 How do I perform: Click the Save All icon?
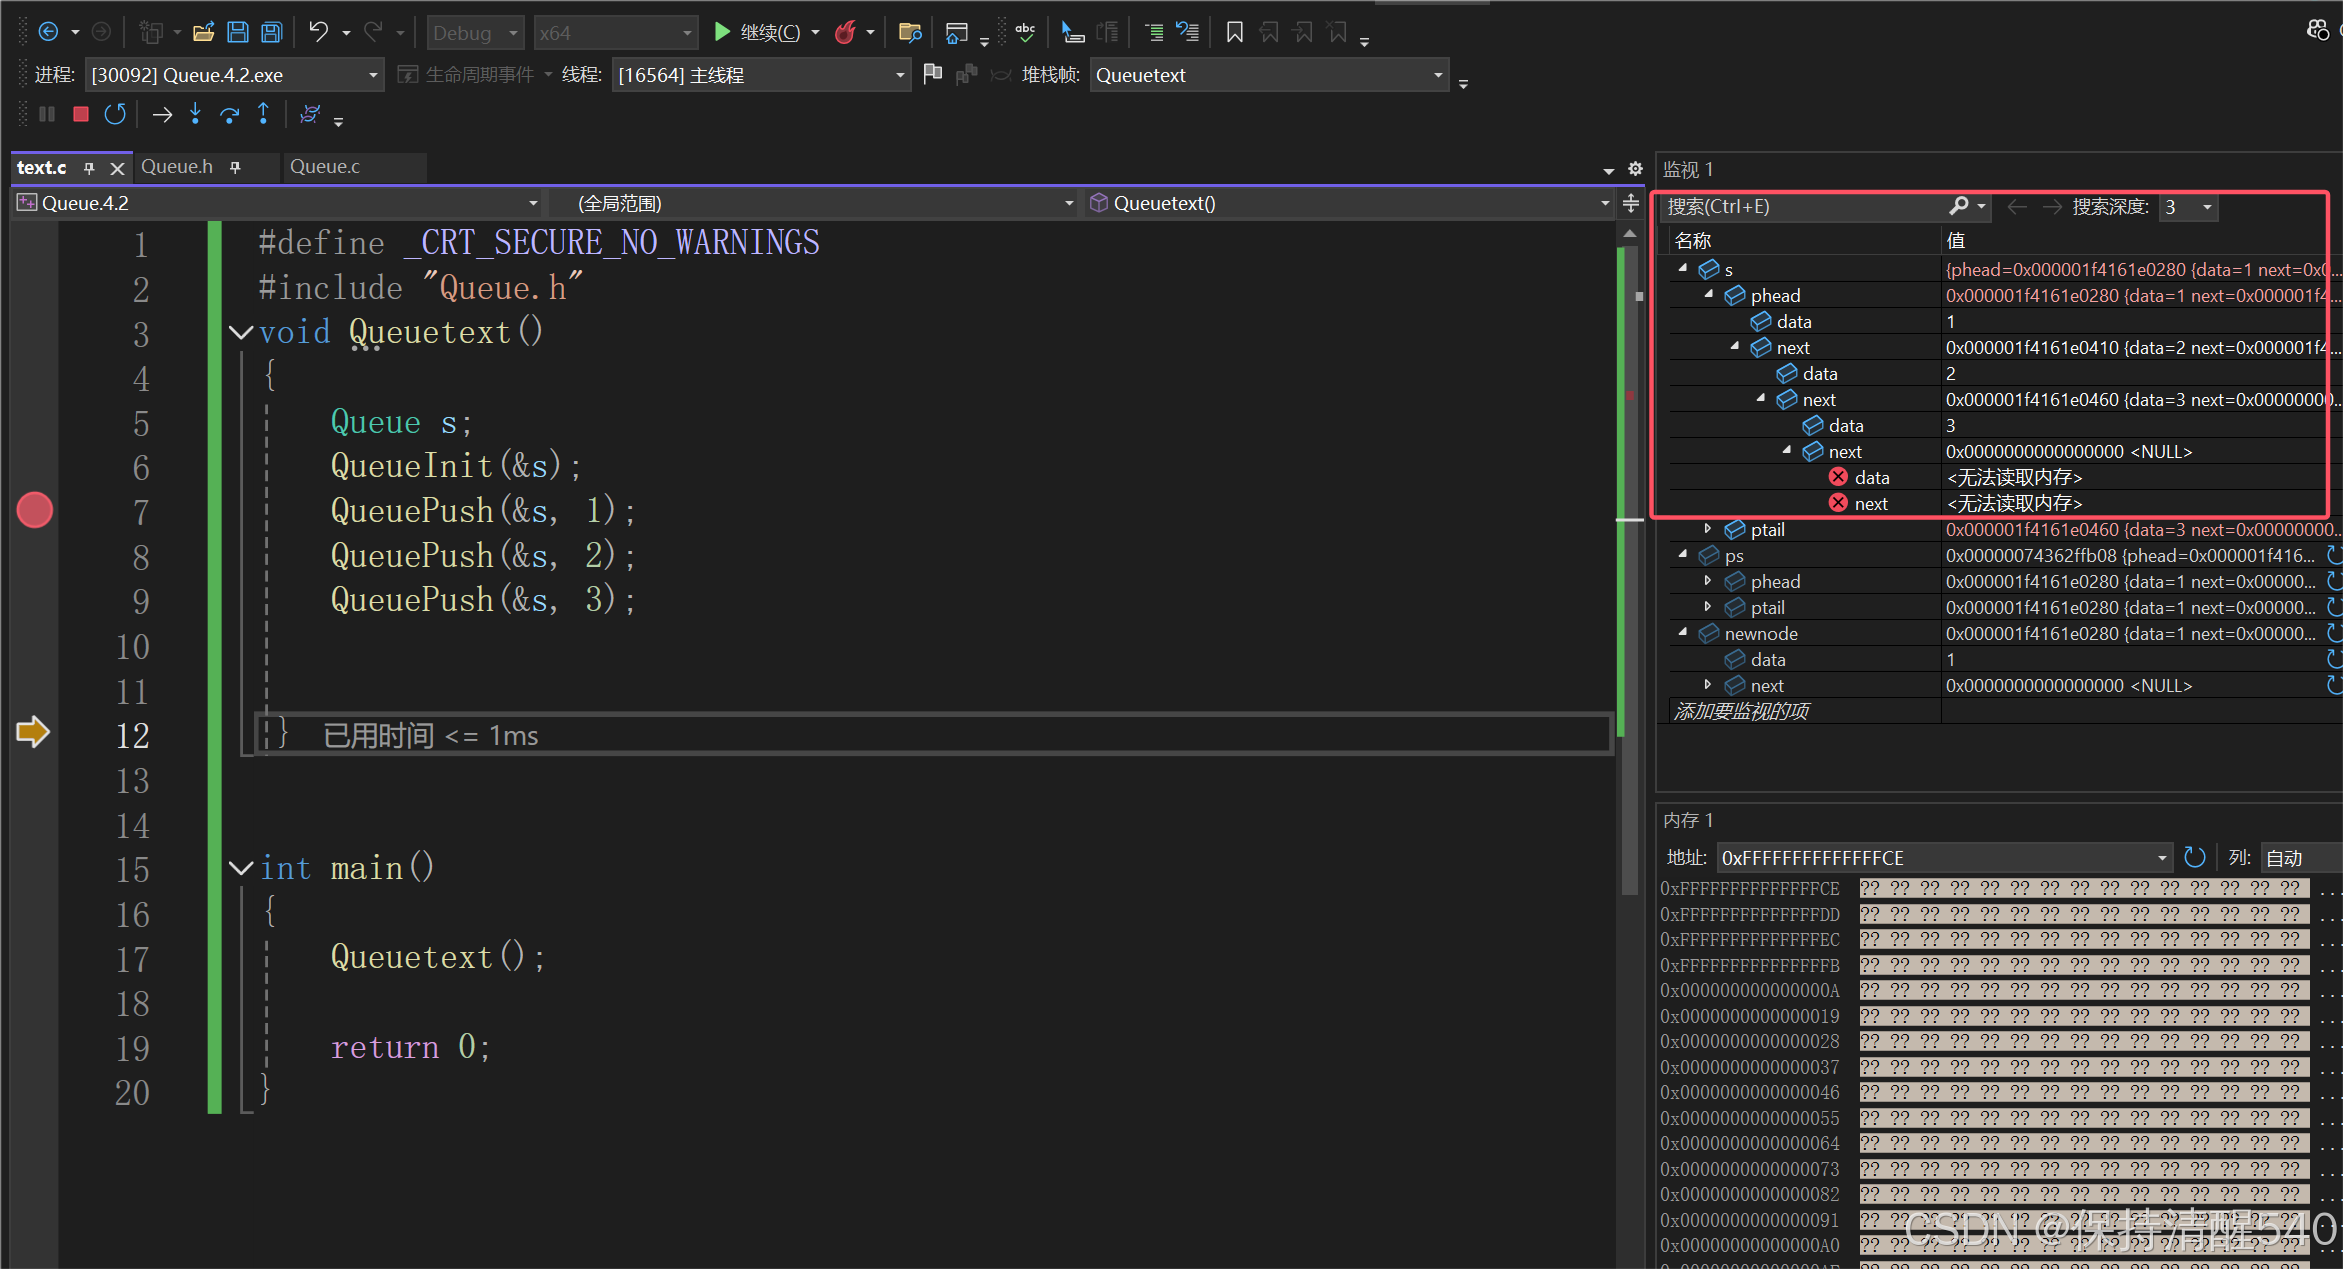pyautogui.click(x=271, y=33)
